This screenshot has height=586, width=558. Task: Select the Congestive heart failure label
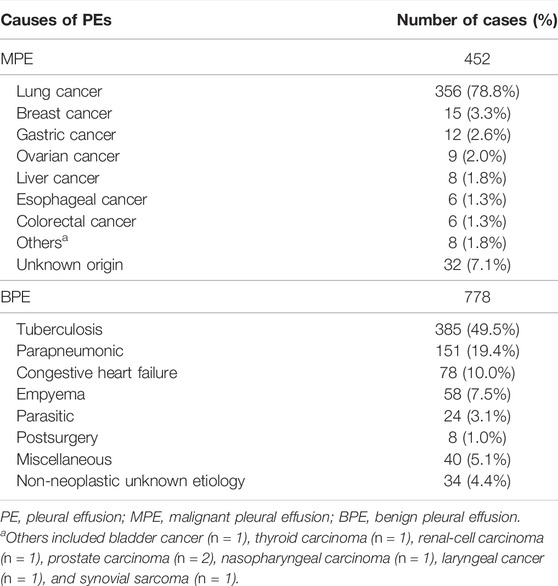(97, 373)
